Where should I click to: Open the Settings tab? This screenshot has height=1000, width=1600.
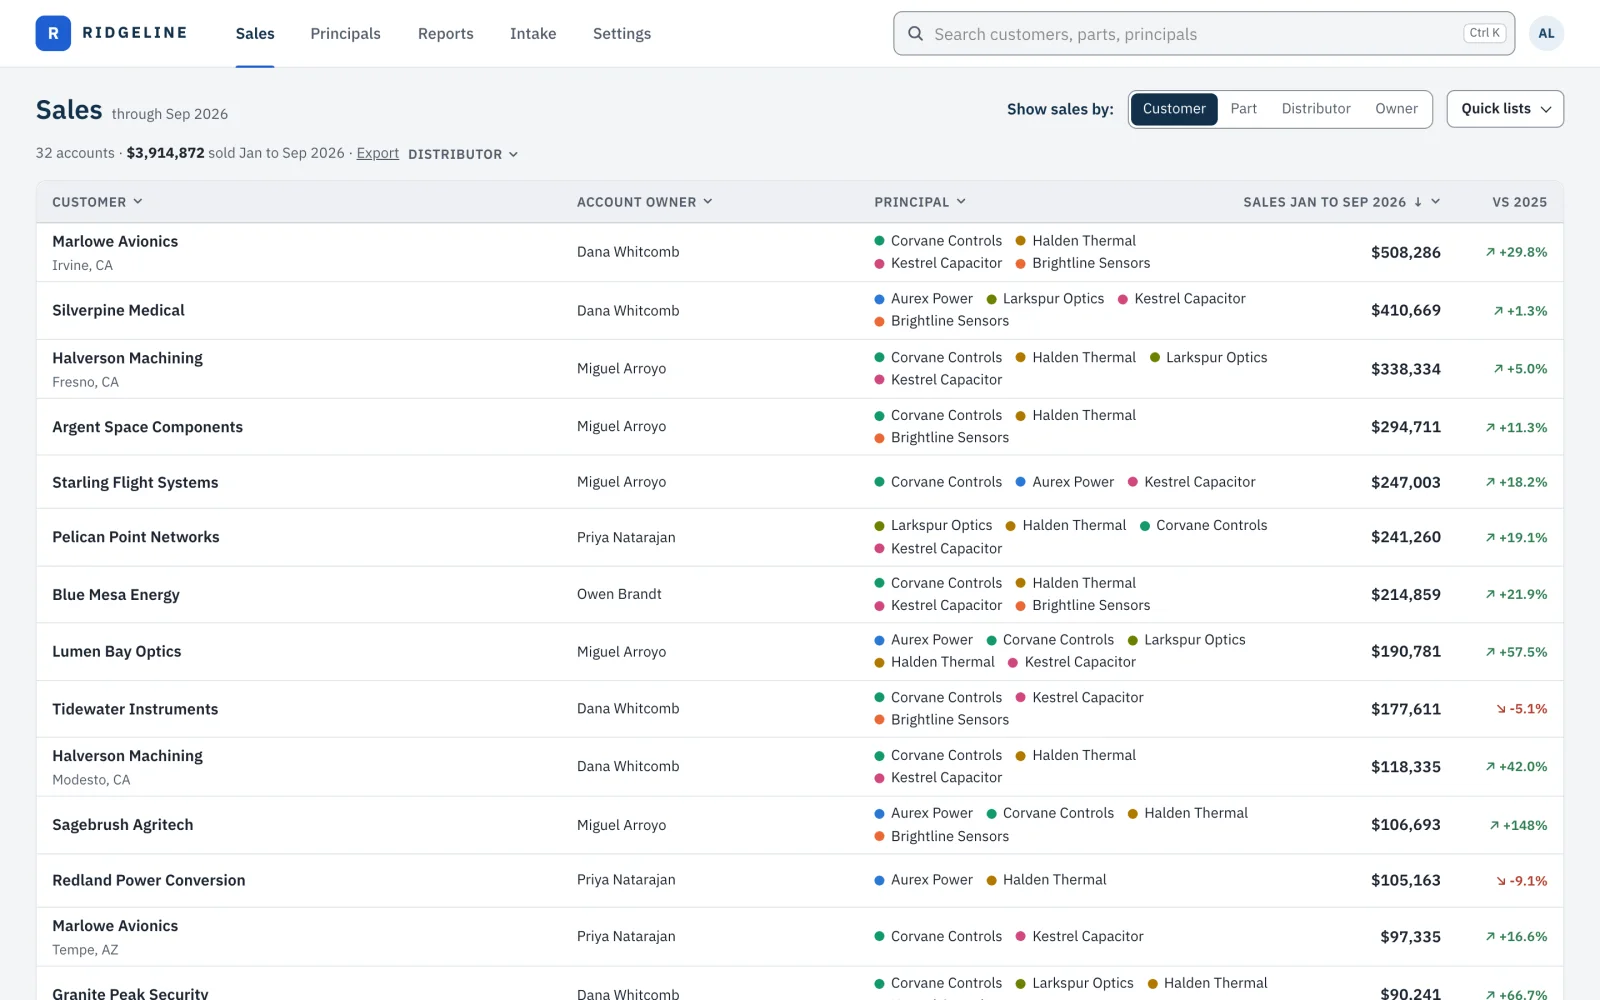[622, 34]
